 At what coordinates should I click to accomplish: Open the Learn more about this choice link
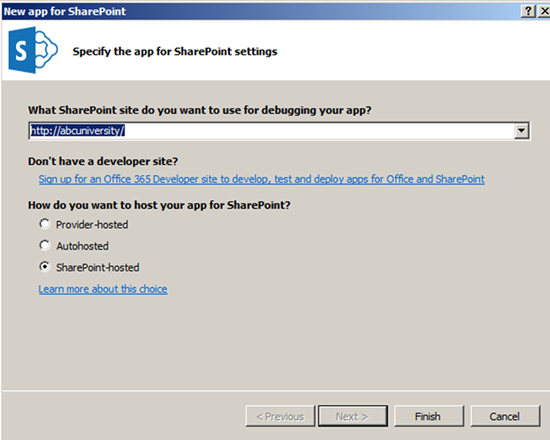(103, 289)
